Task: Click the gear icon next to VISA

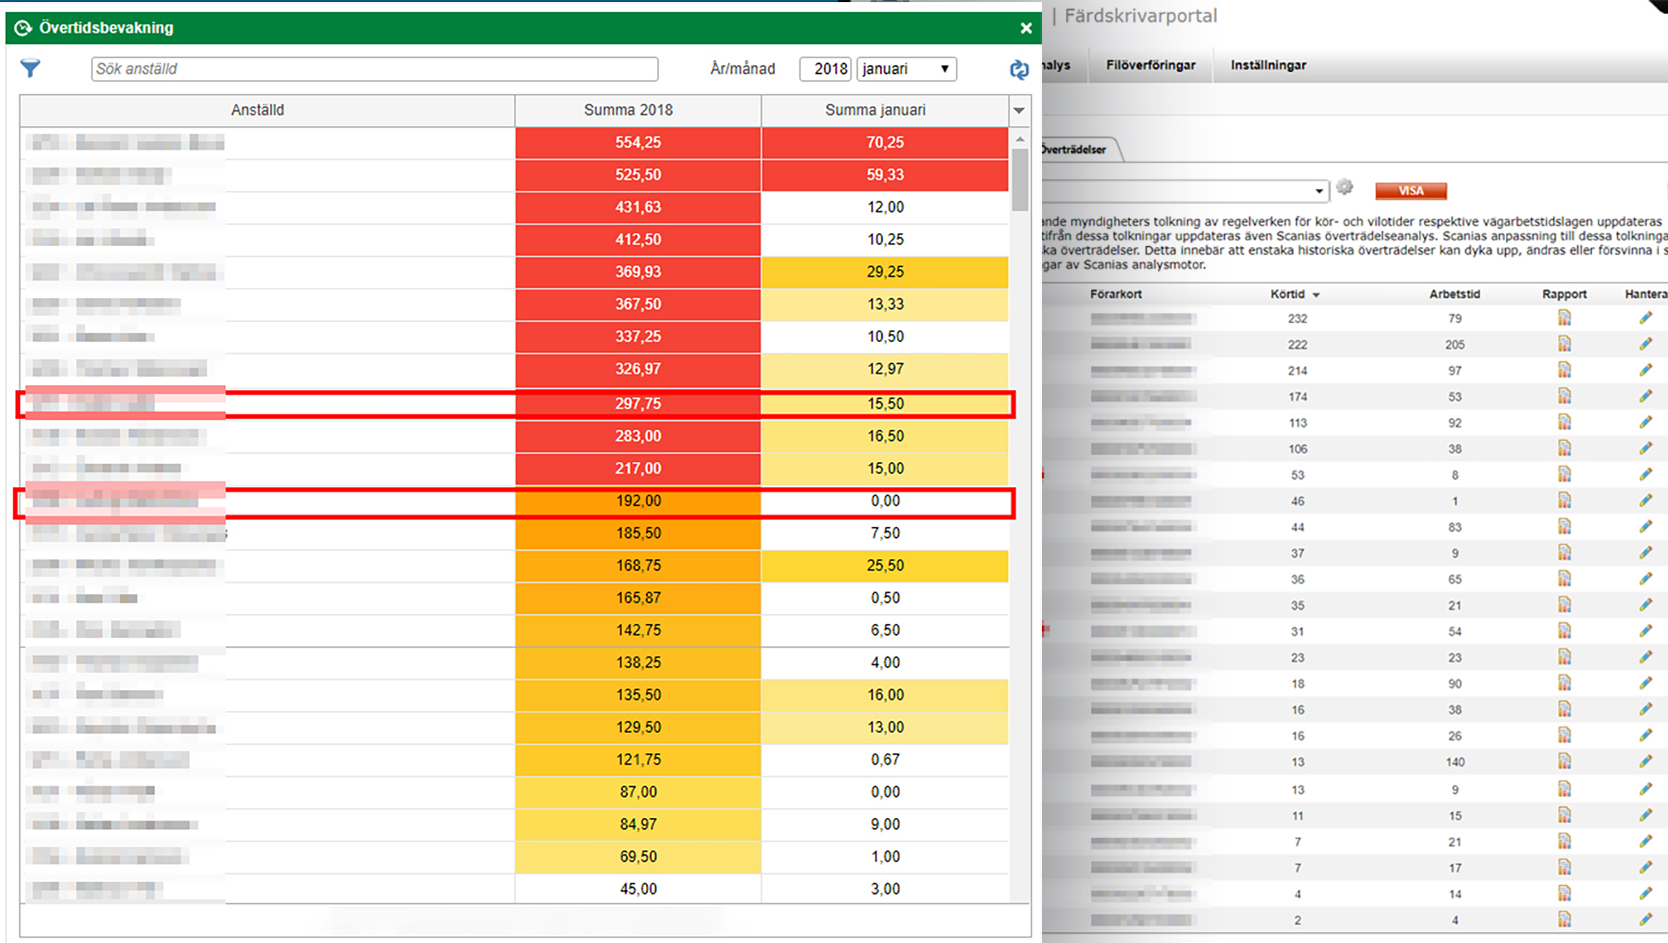Action: click(1345, 188)
